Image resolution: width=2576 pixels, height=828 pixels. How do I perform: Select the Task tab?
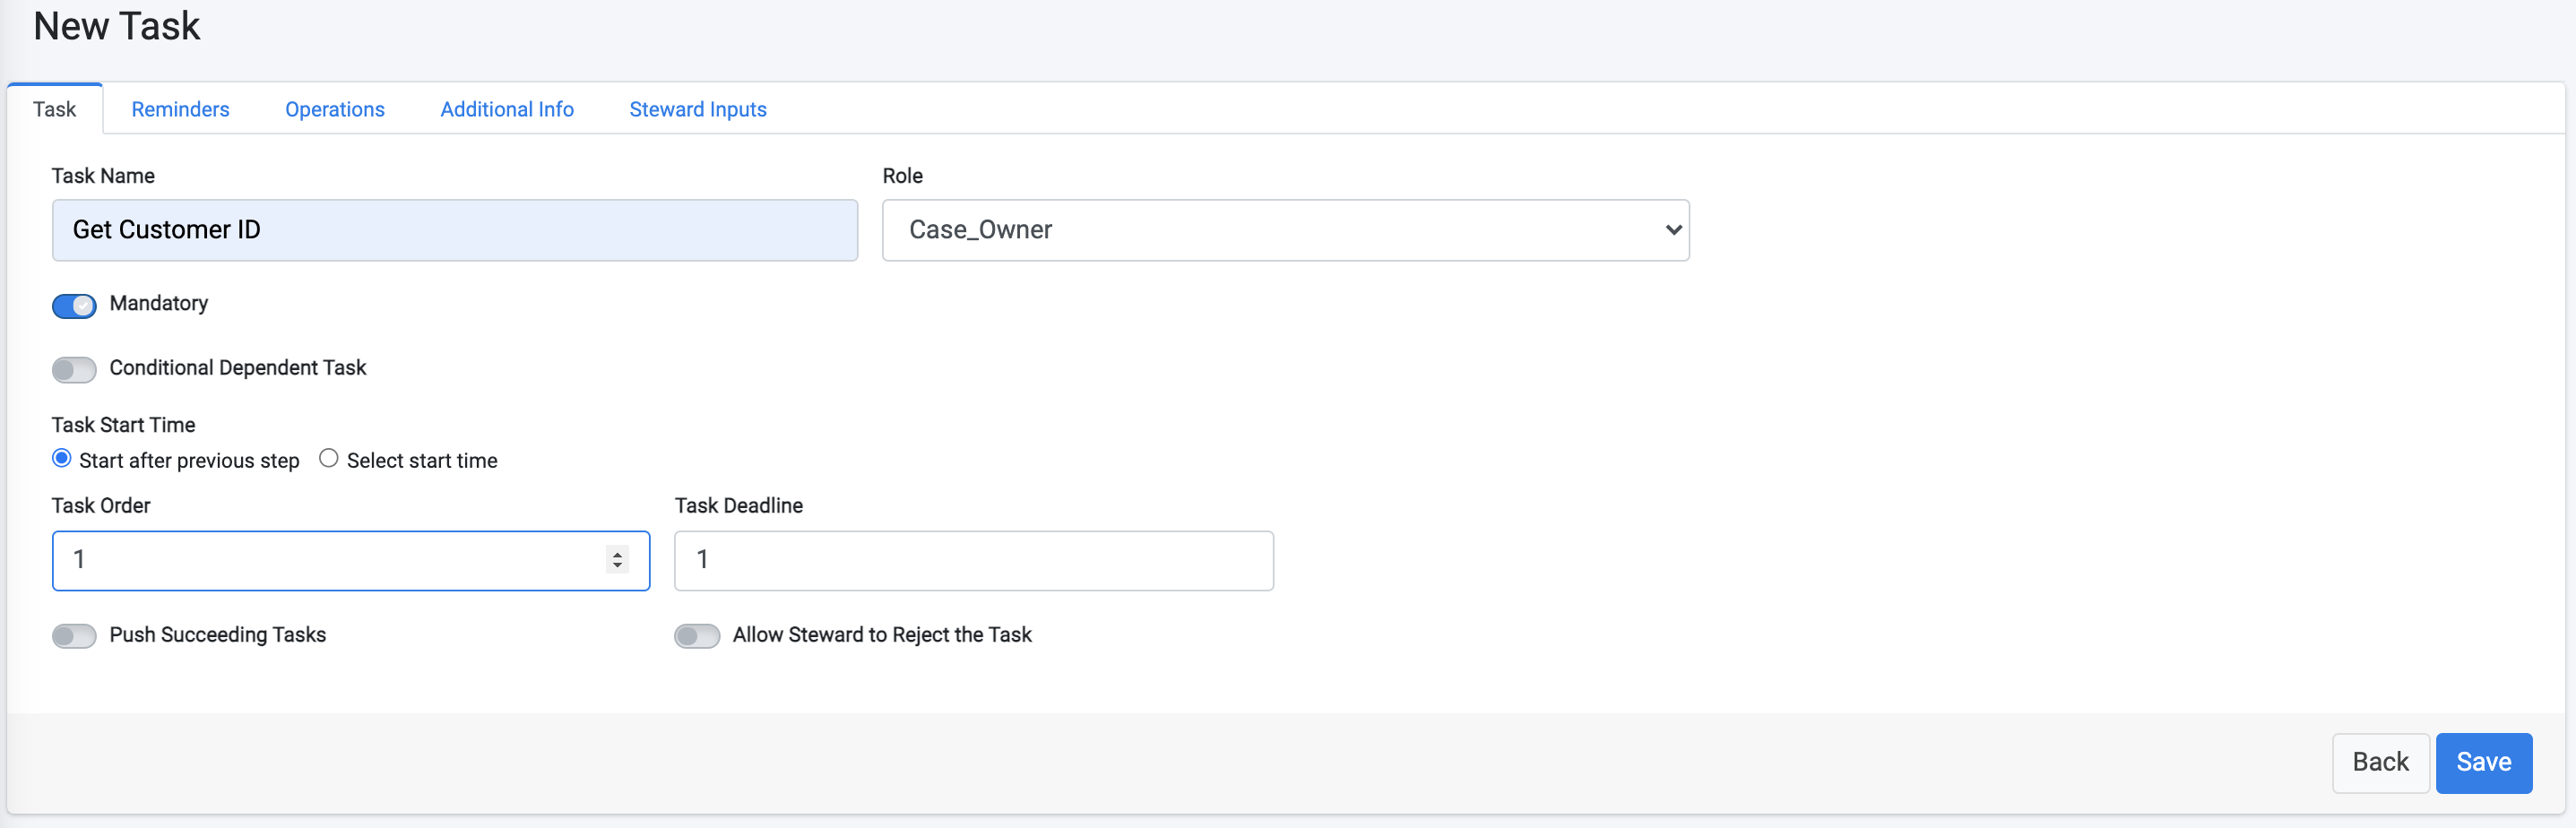click(x=54, y=109)
